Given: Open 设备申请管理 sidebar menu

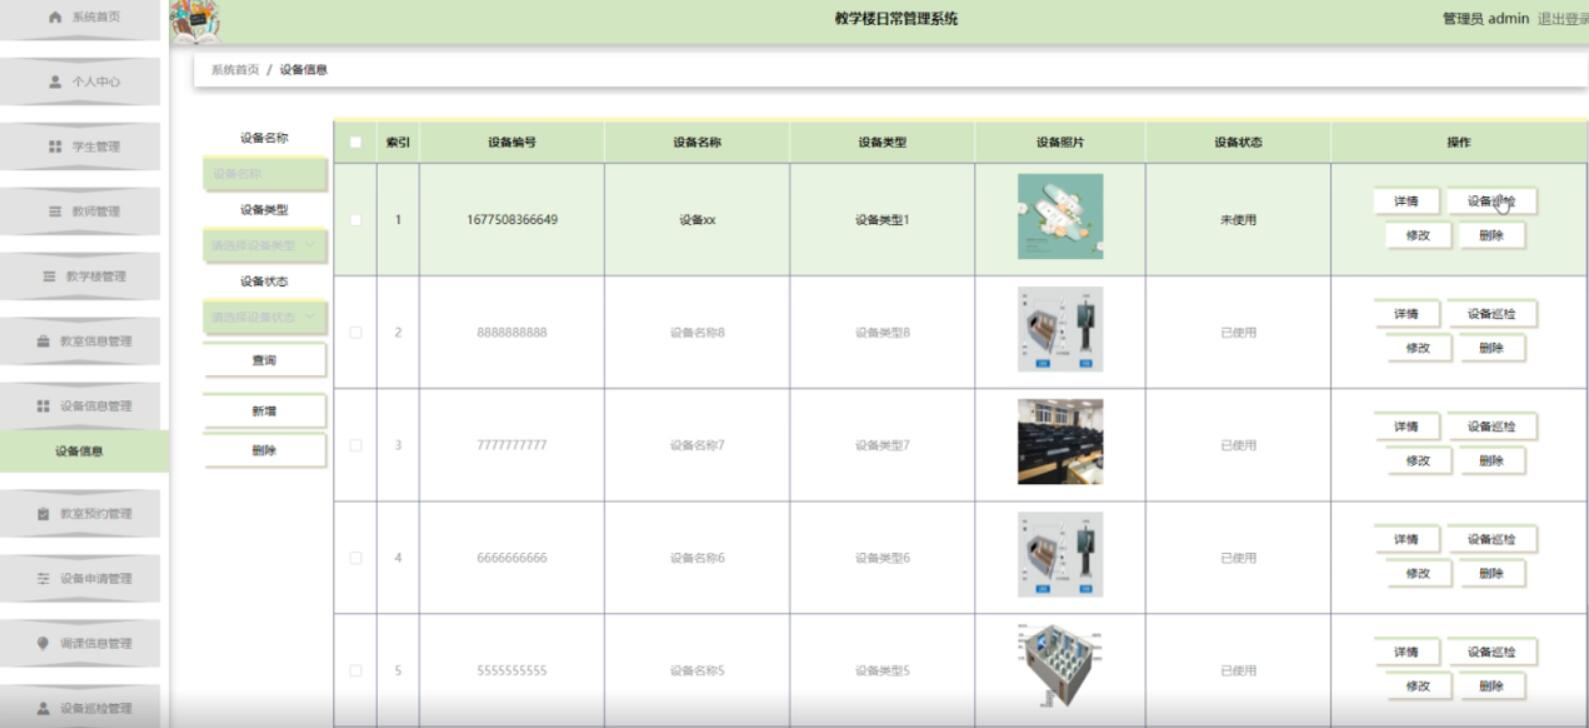Looking at the screenshot, I should 80,579.
